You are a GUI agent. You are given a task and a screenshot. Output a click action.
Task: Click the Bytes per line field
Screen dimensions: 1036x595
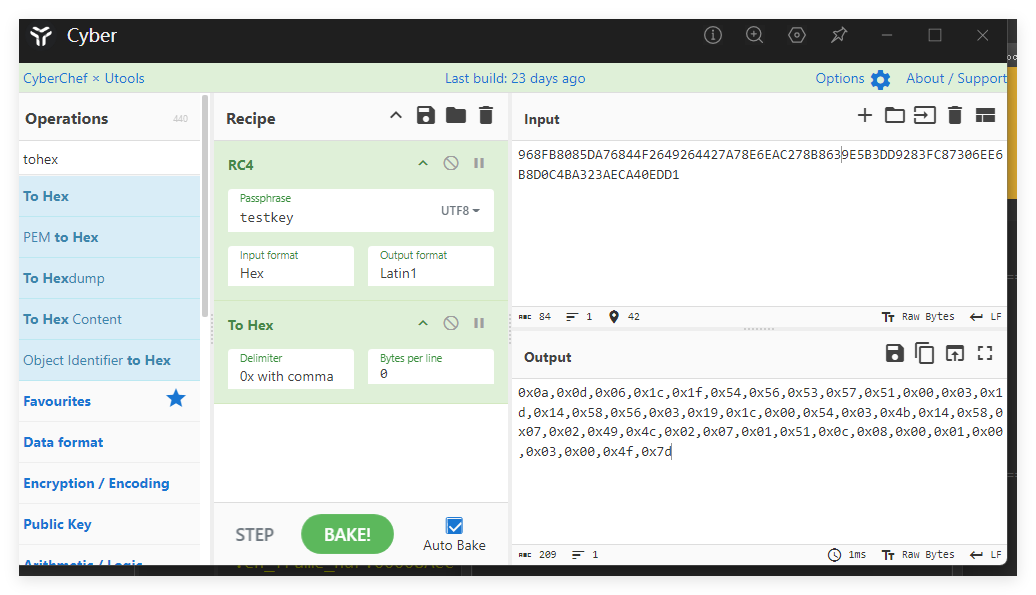tap(431, 367)
